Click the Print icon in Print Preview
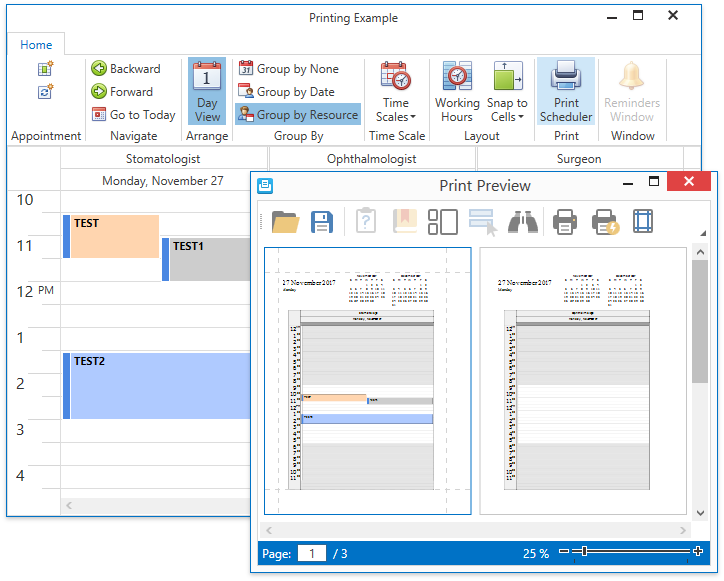724x581 pixels. coord(565,222)
